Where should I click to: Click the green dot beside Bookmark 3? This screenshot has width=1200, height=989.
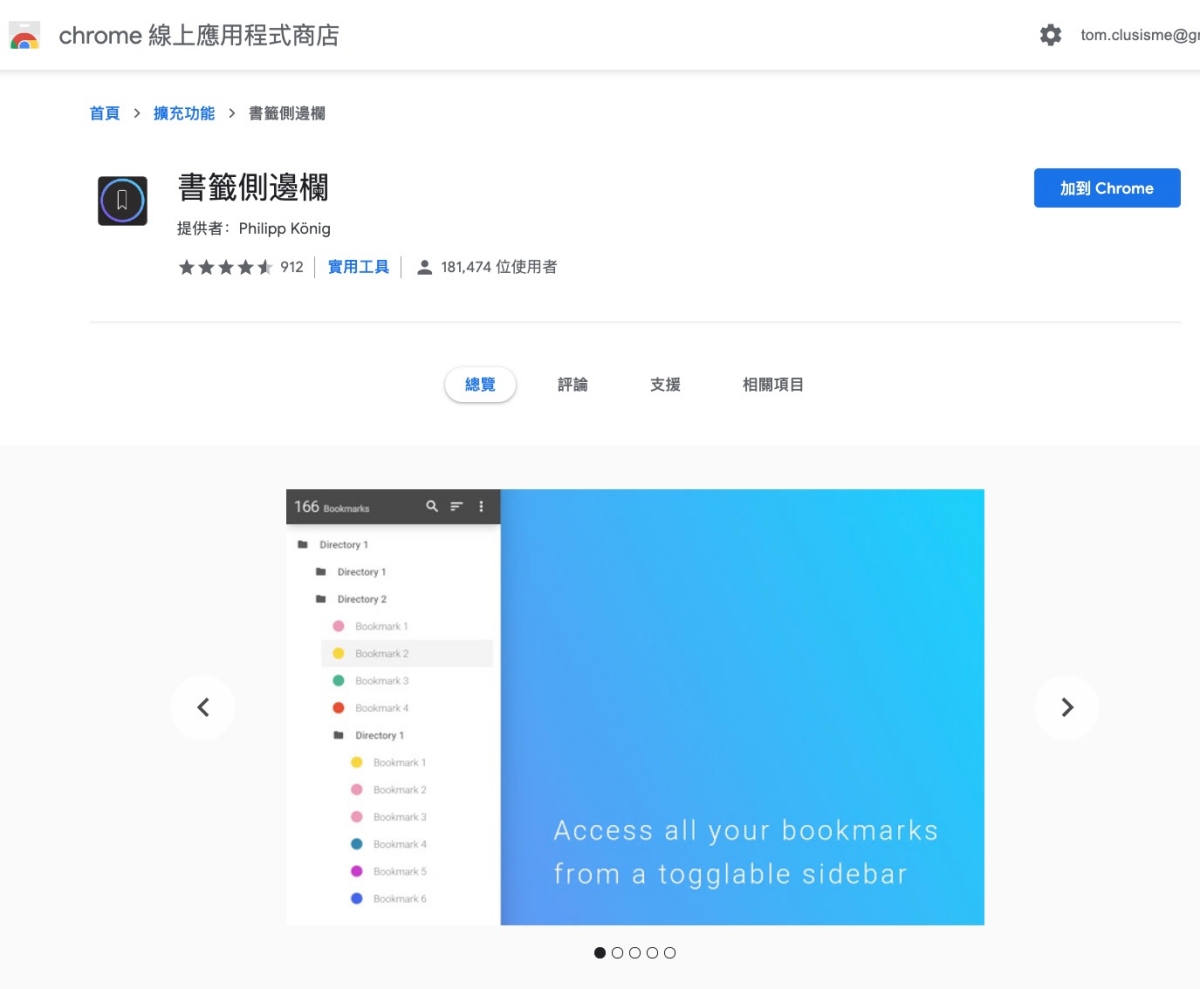click(338, 681)
